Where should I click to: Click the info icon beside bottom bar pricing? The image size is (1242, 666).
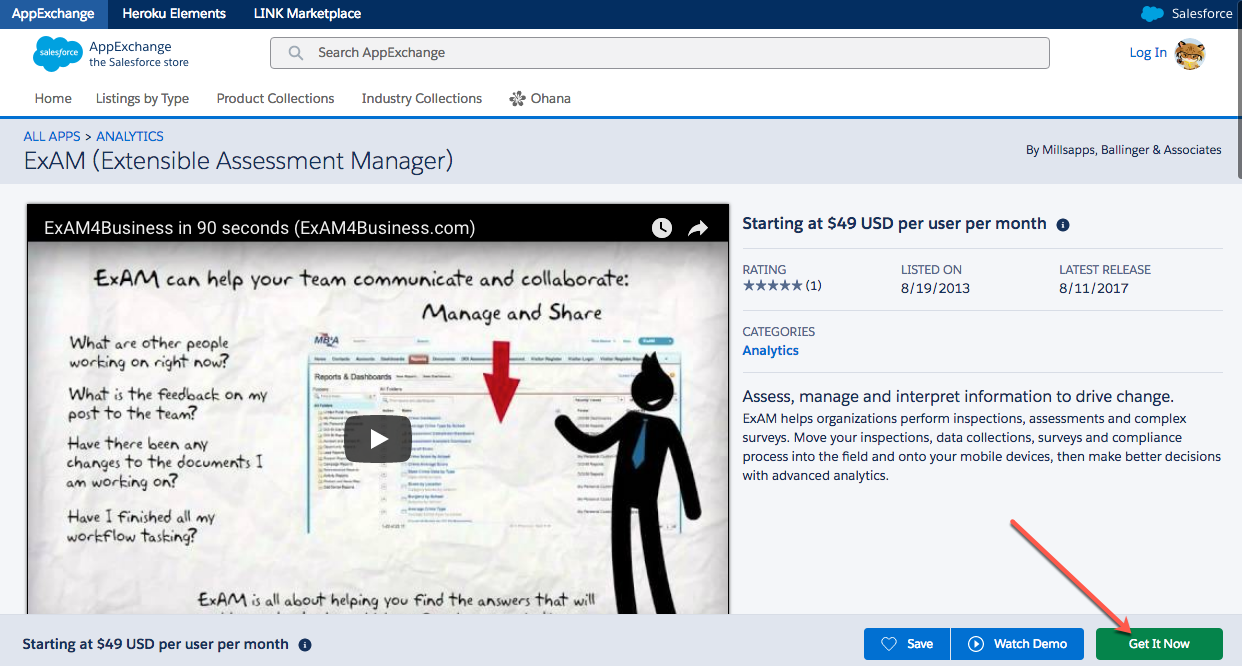(x=305, y=645)
